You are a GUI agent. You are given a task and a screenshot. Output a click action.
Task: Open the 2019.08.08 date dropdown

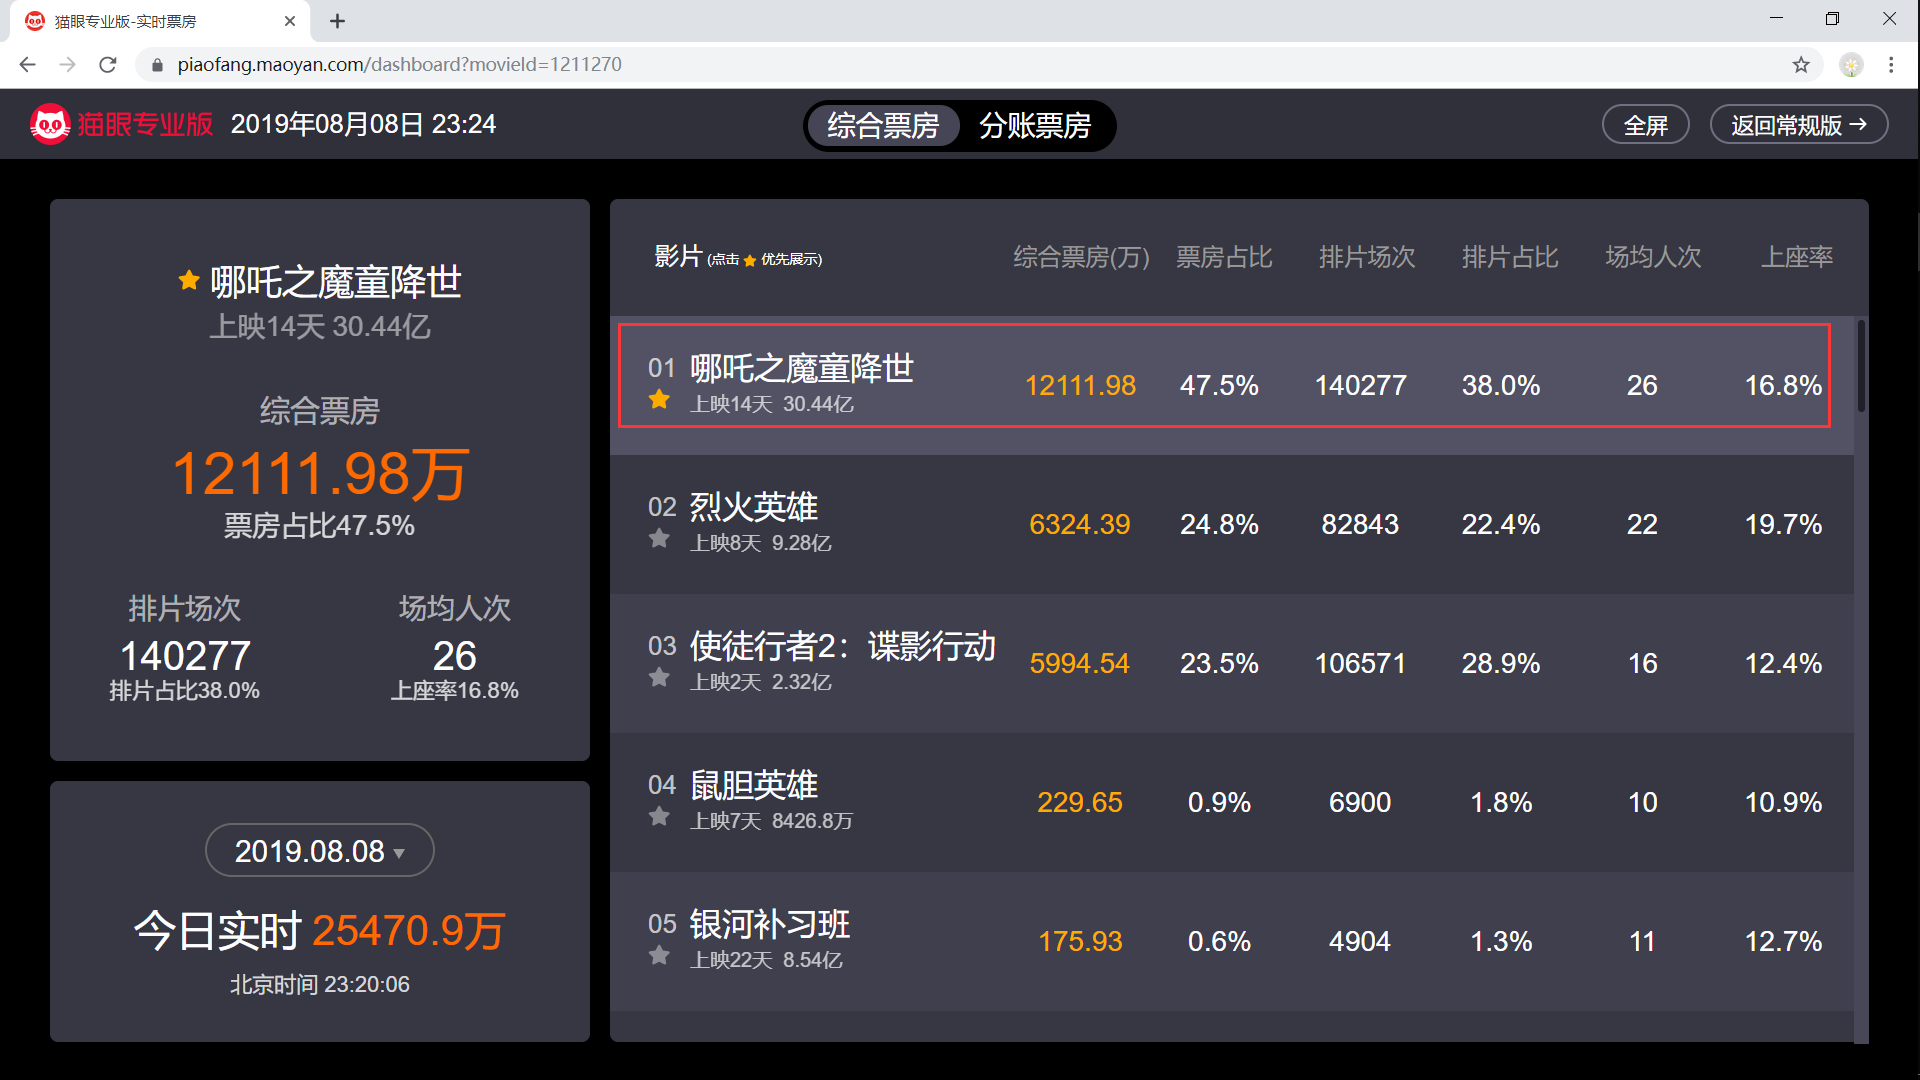[x=320, y=851]
